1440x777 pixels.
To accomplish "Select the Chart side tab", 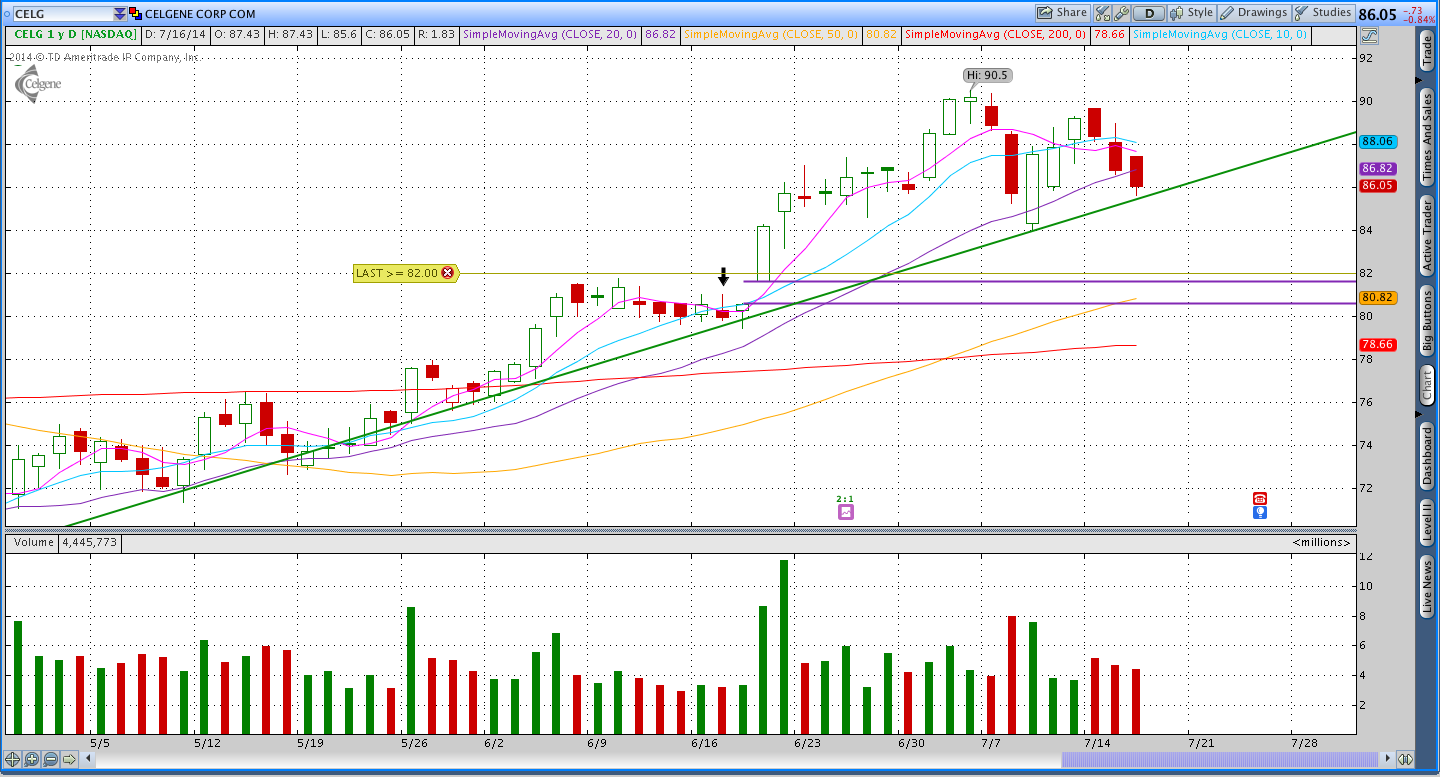I will [x=1427, y=386].
